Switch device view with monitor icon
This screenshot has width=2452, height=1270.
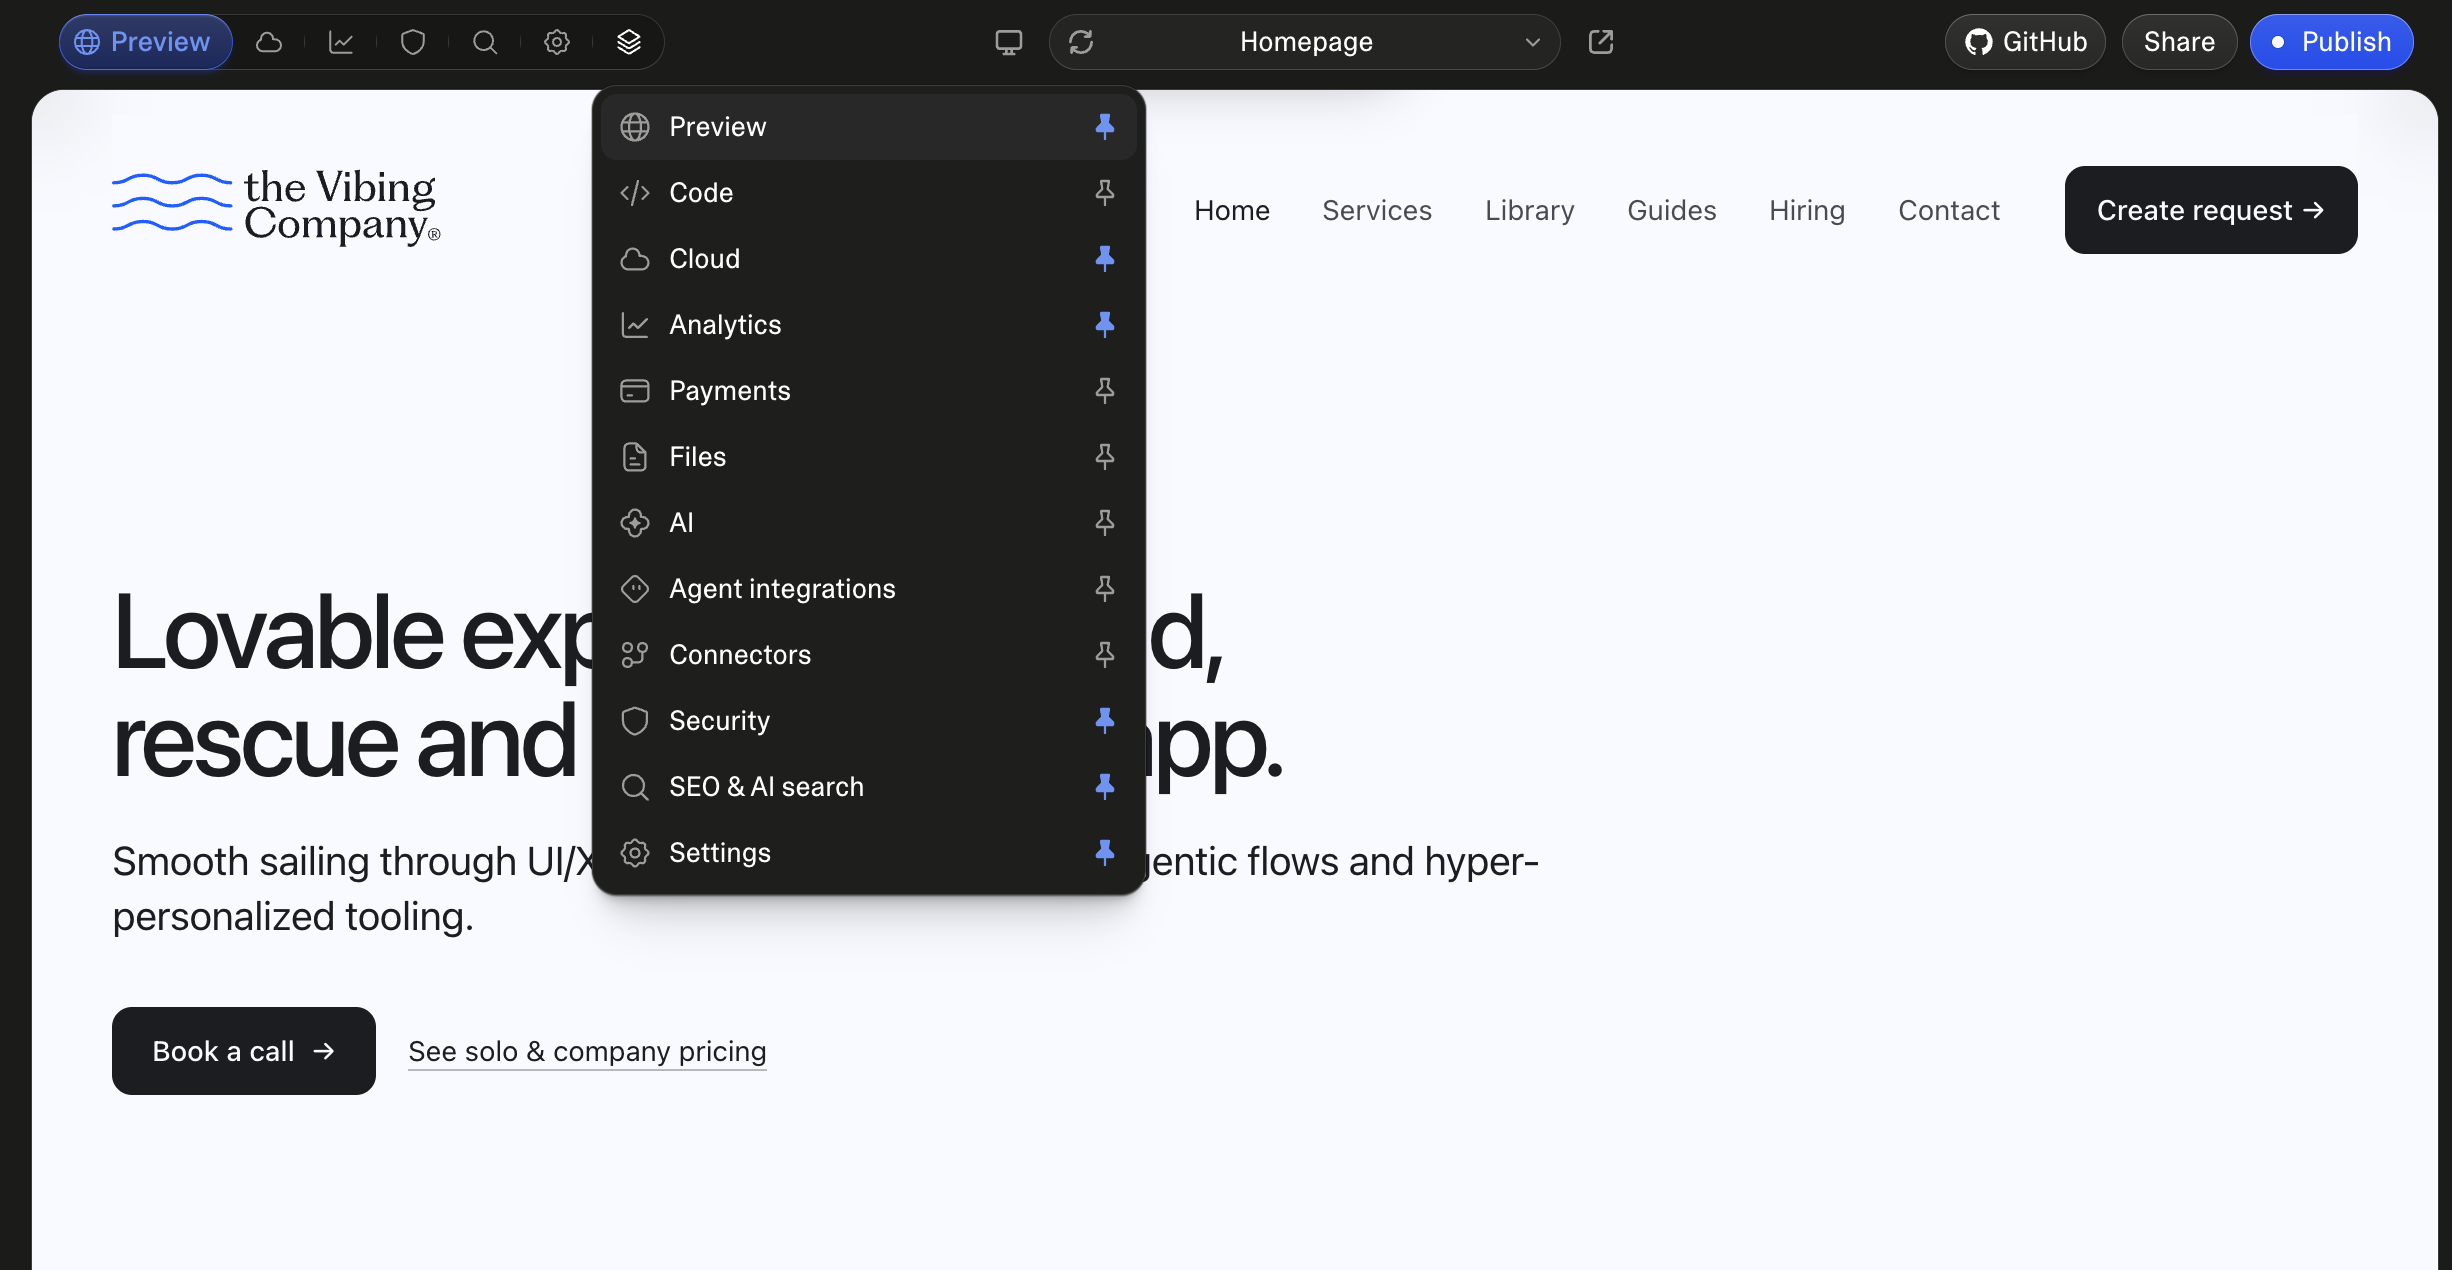[x=1009, y=42]
